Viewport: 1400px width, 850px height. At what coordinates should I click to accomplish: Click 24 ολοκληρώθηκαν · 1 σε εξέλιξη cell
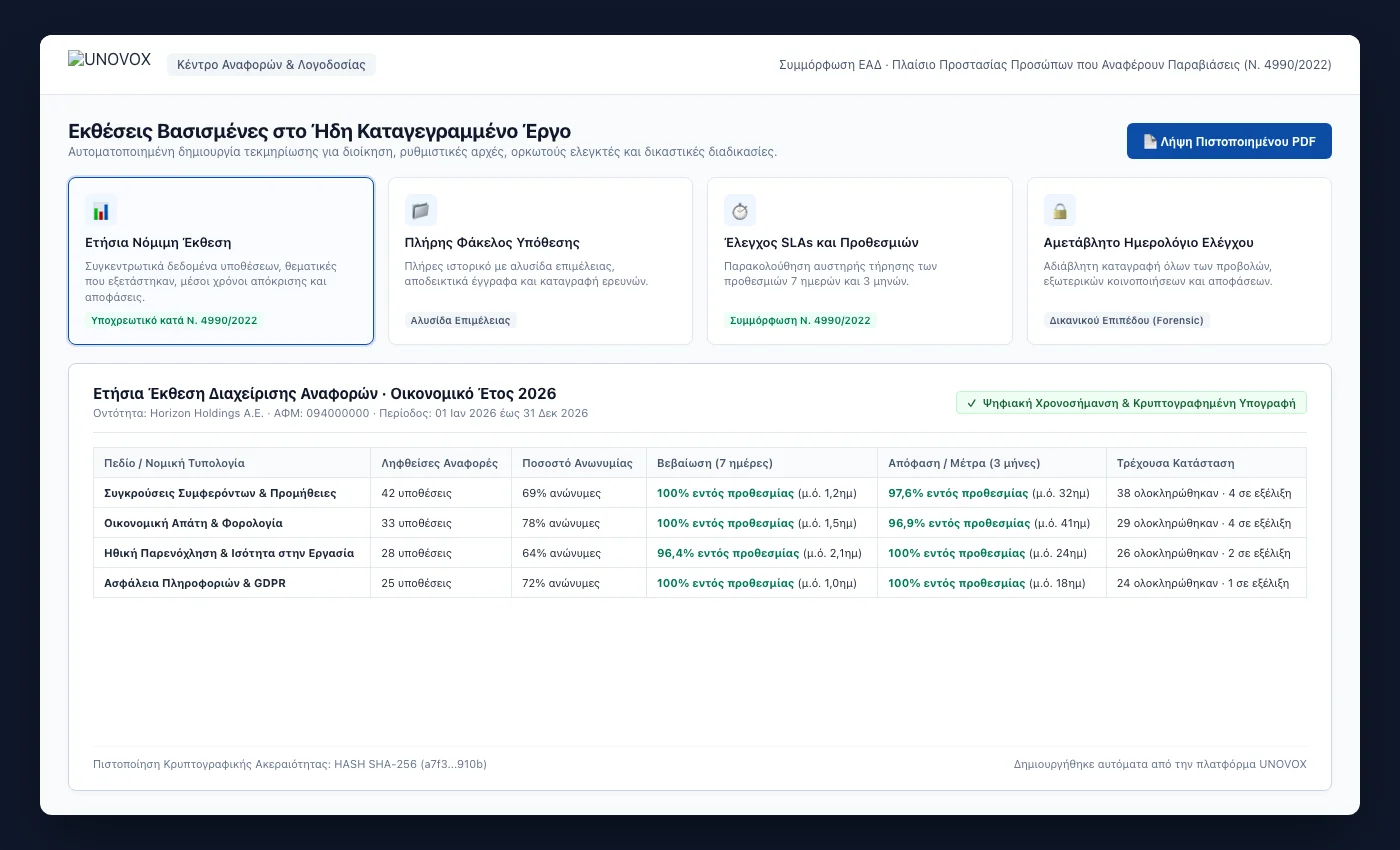pyautogui.click(x=1206, y=583)
